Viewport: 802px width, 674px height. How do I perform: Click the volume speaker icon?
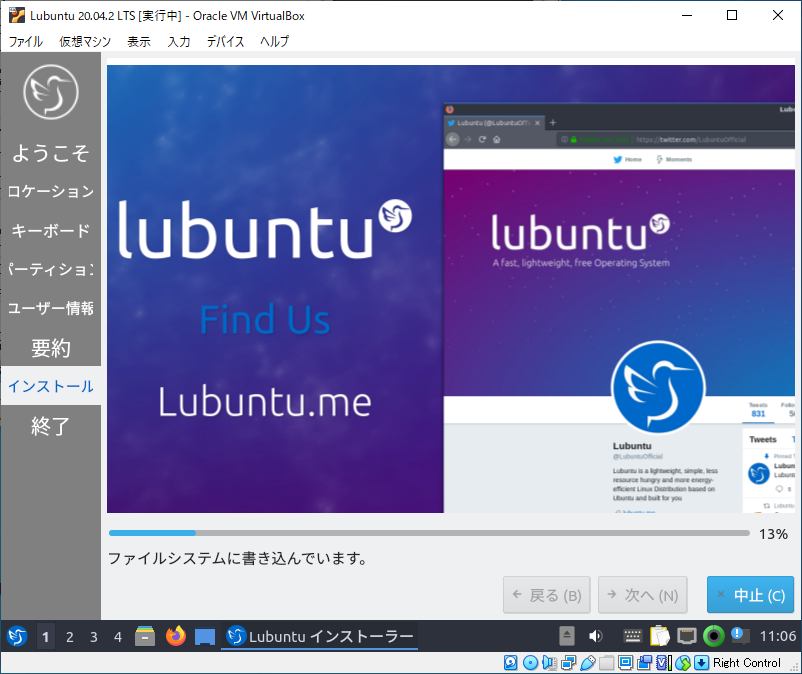click(x=595, y=636)
